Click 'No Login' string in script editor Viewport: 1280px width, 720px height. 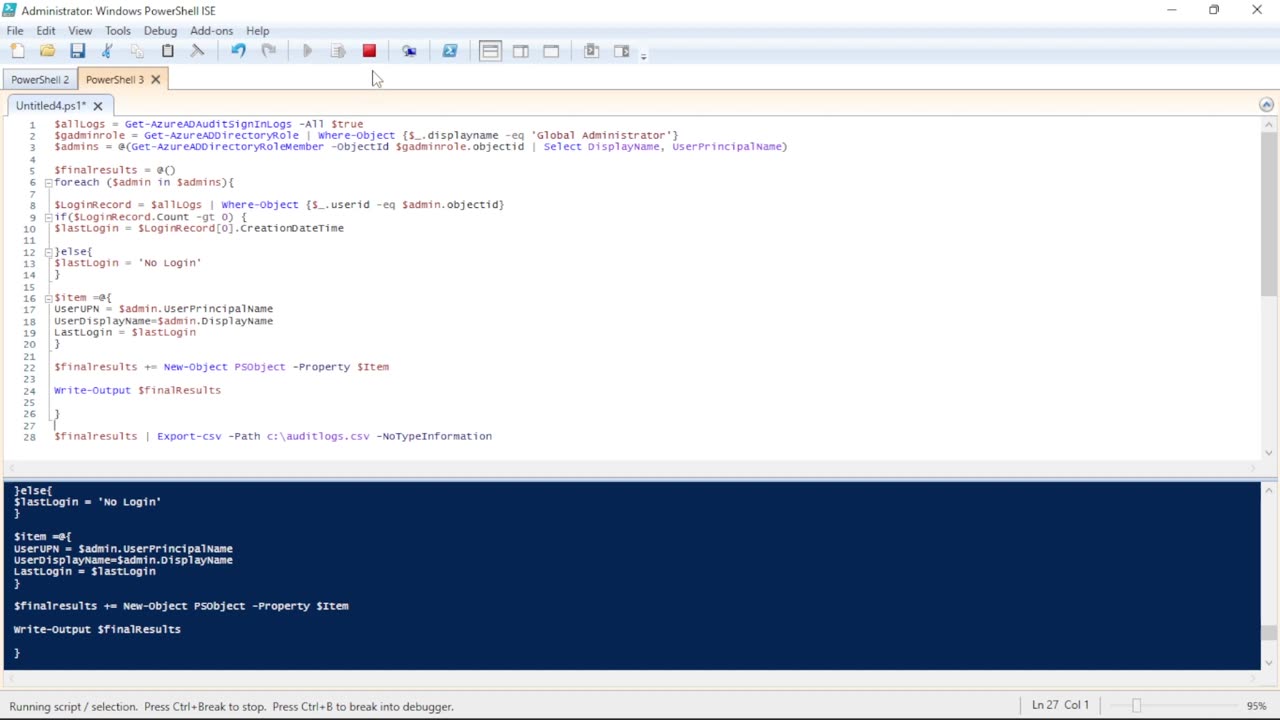point(169,263)
